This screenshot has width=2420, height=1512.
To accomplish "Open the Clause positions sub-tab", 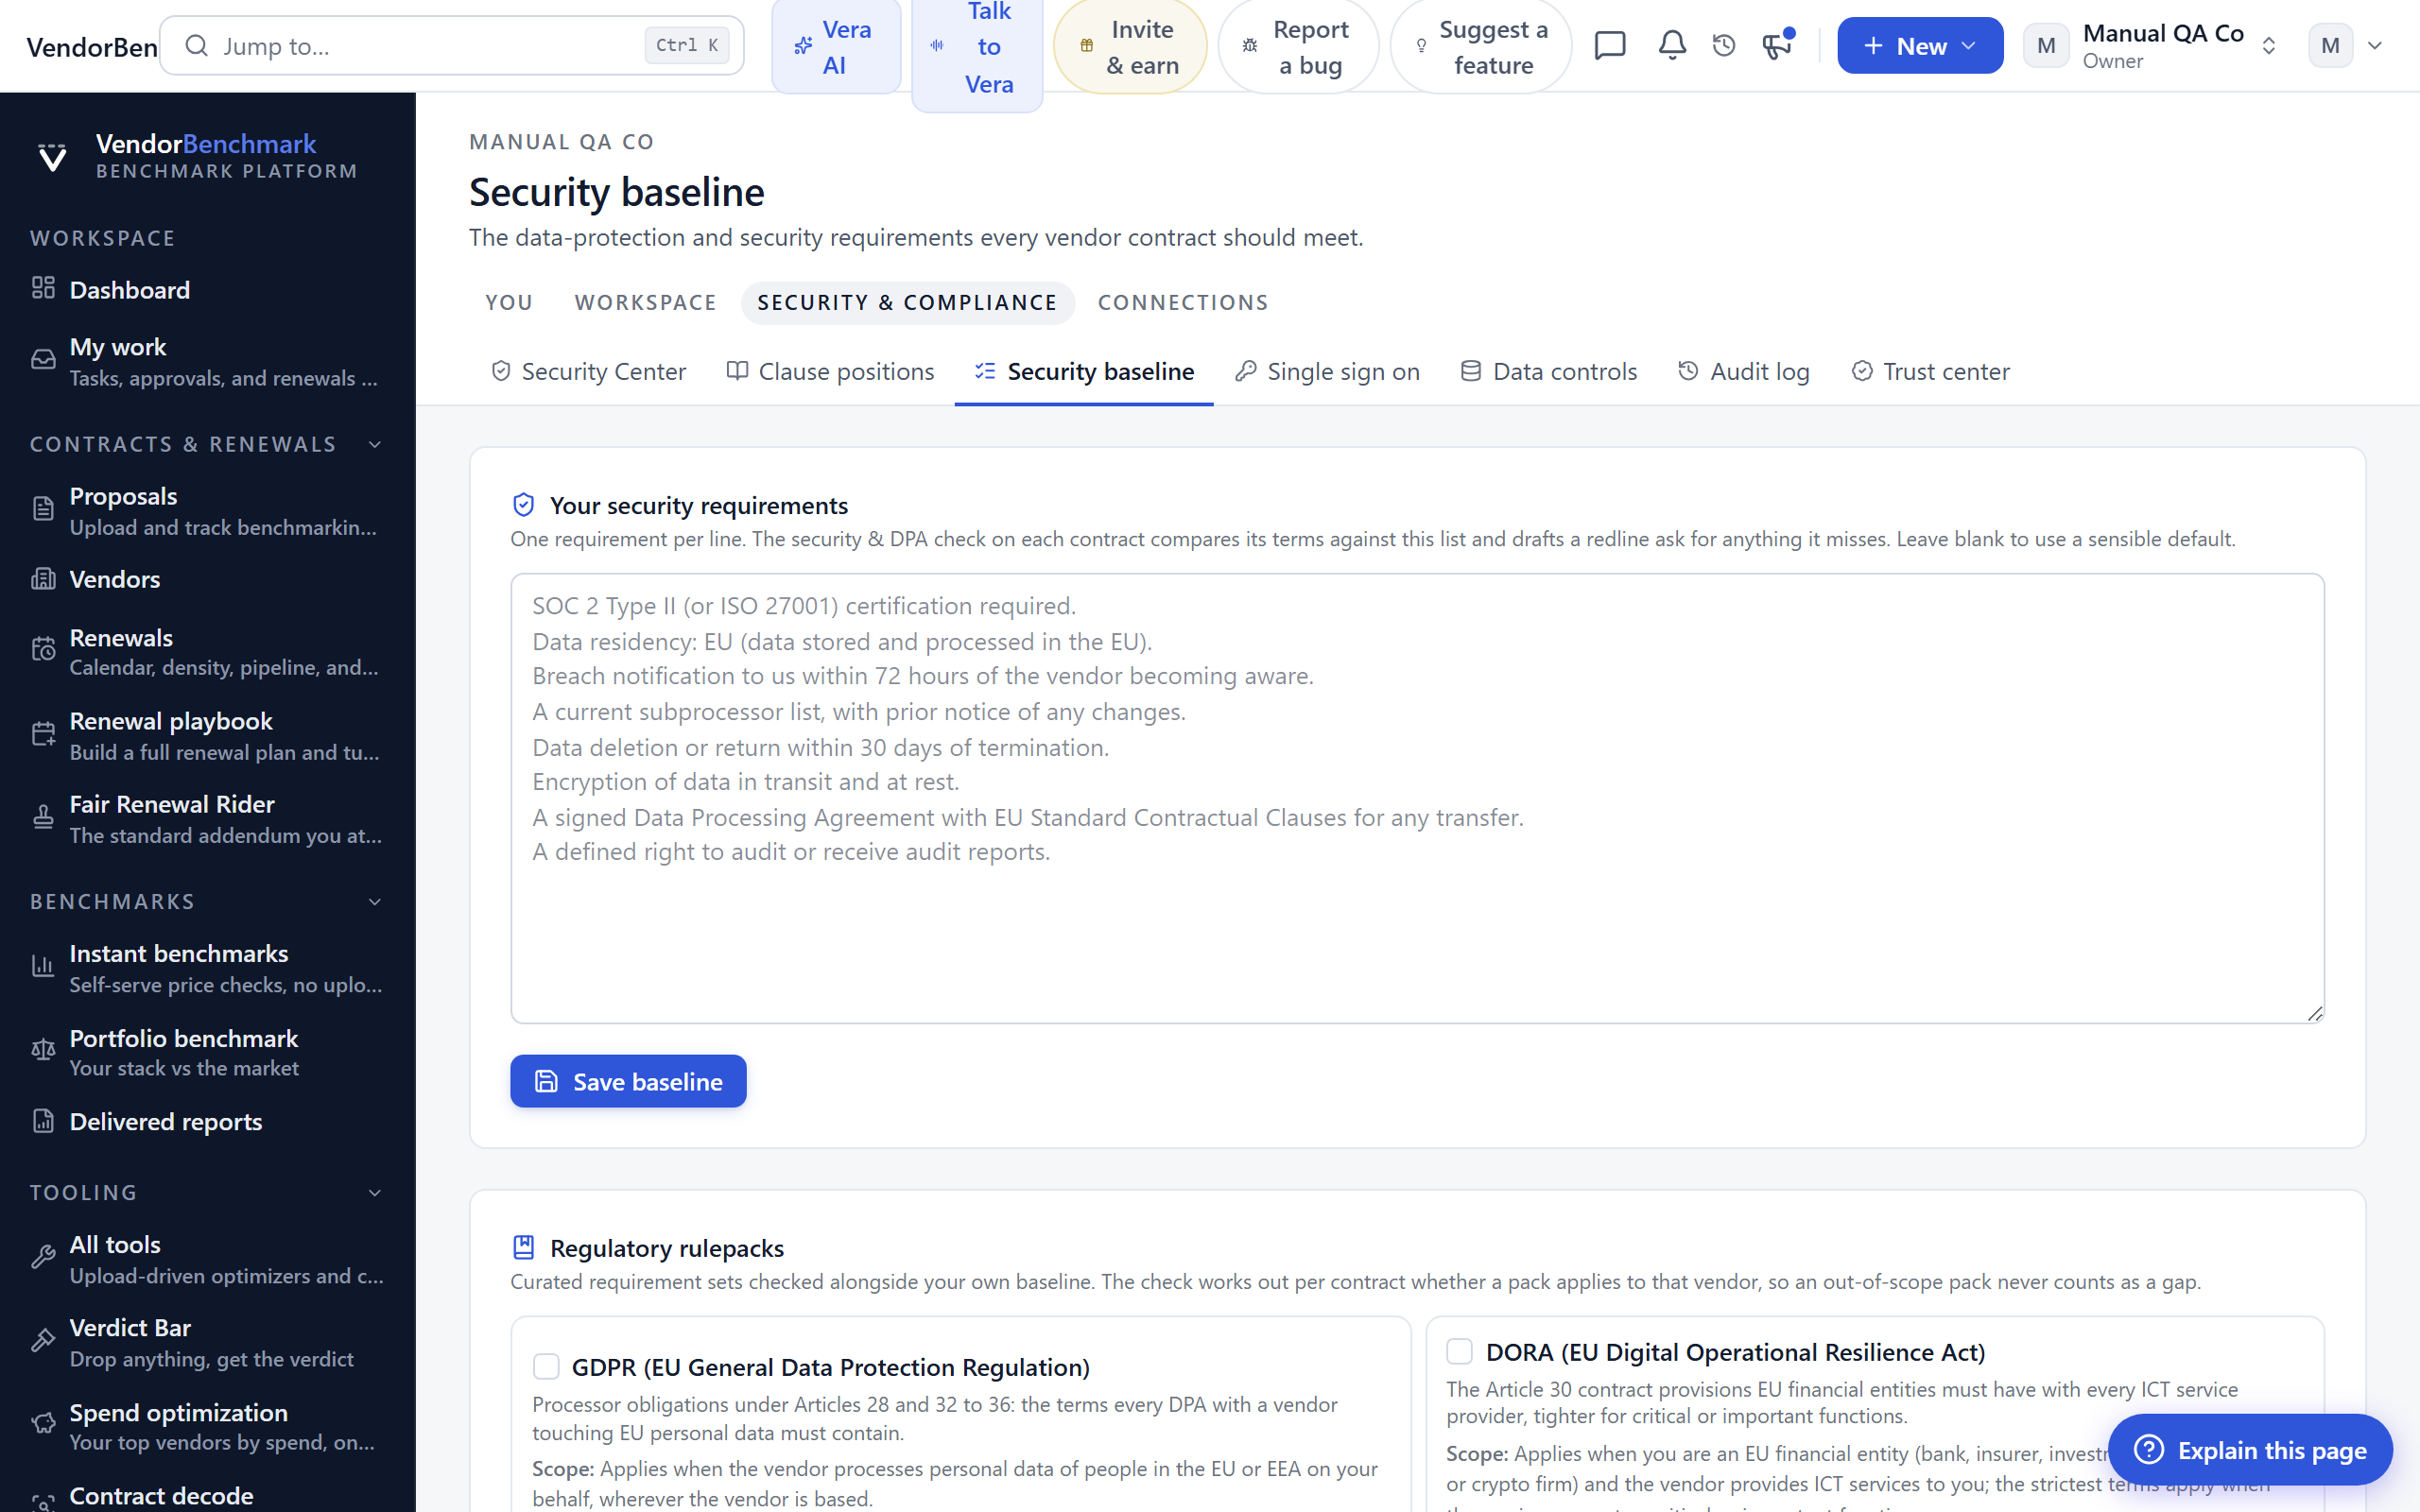I will [x=830, y=371].
